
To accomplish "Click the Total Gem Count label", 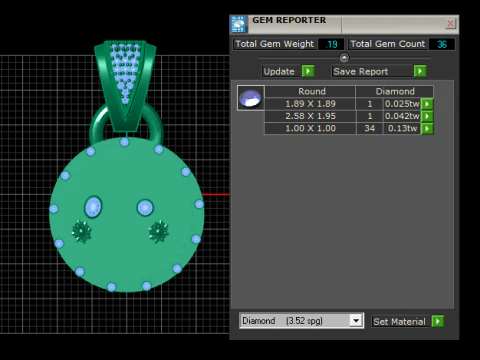I will pyautogui.click(x=388, y=44).
